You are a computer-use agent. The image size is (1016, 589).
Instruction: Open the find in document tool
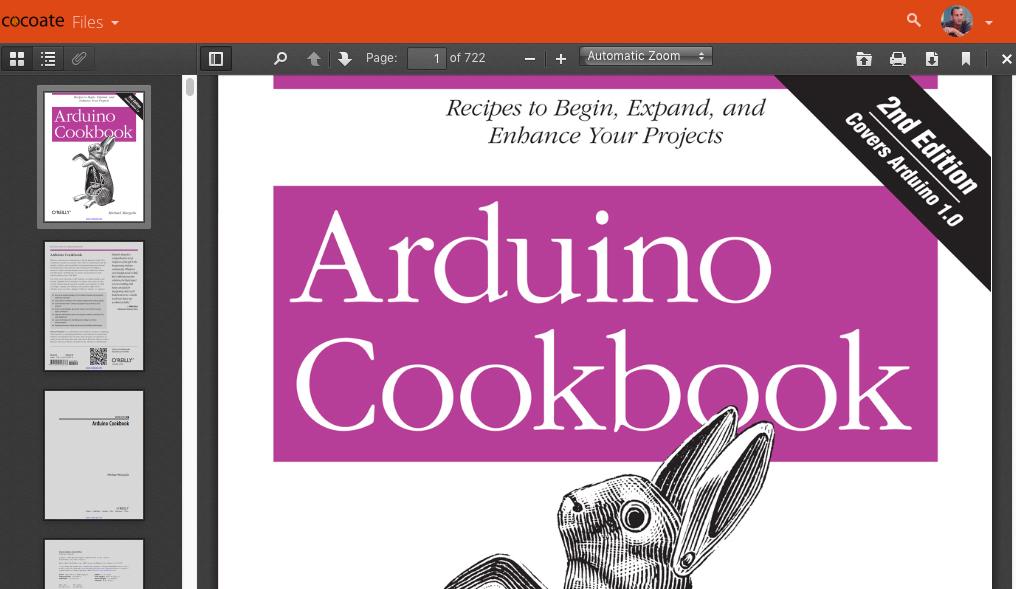pyautogui.click(x=280, y=59)
